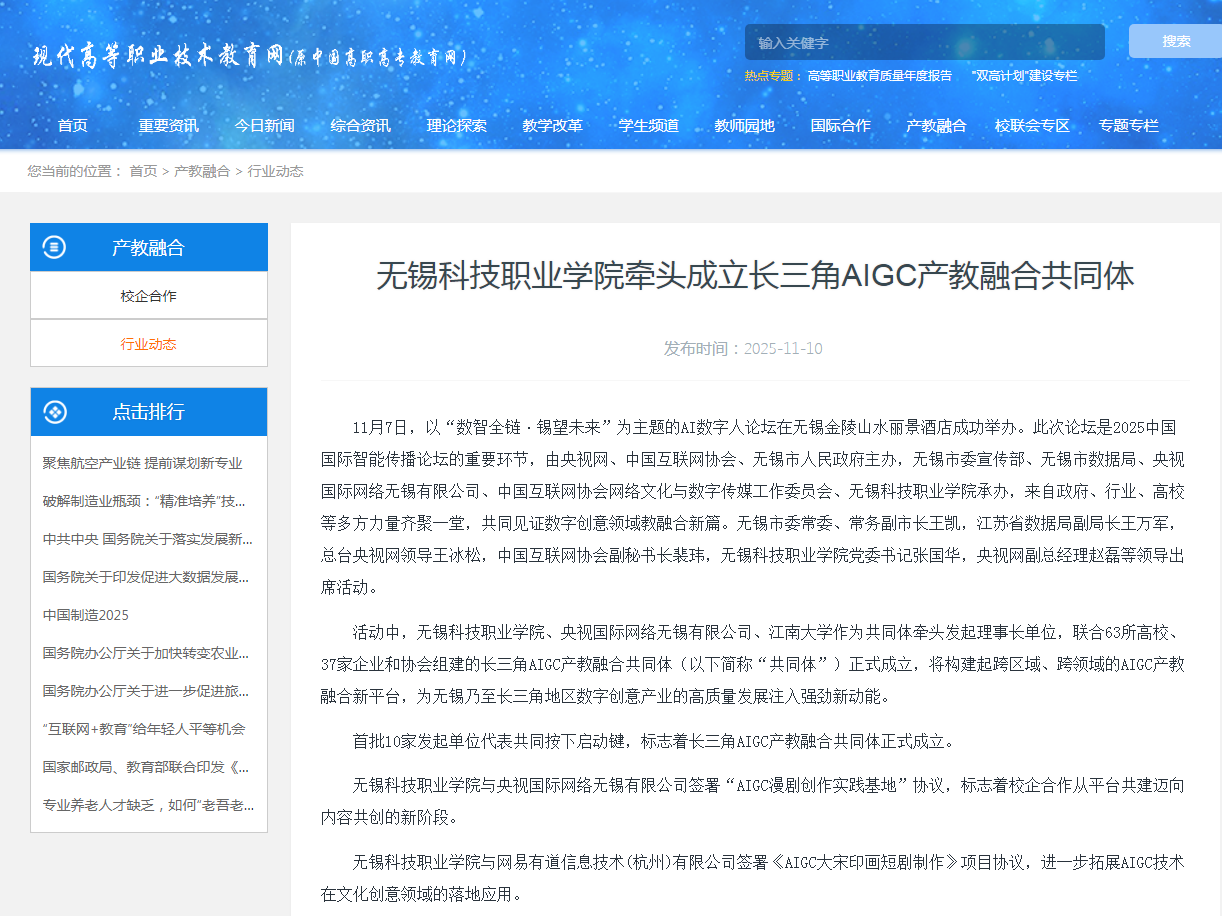Open the 首页 navigation menu item
Image resolution: width=1222 pixels, height=916 pixels.
pyautogui.click(x=72, y=125)
